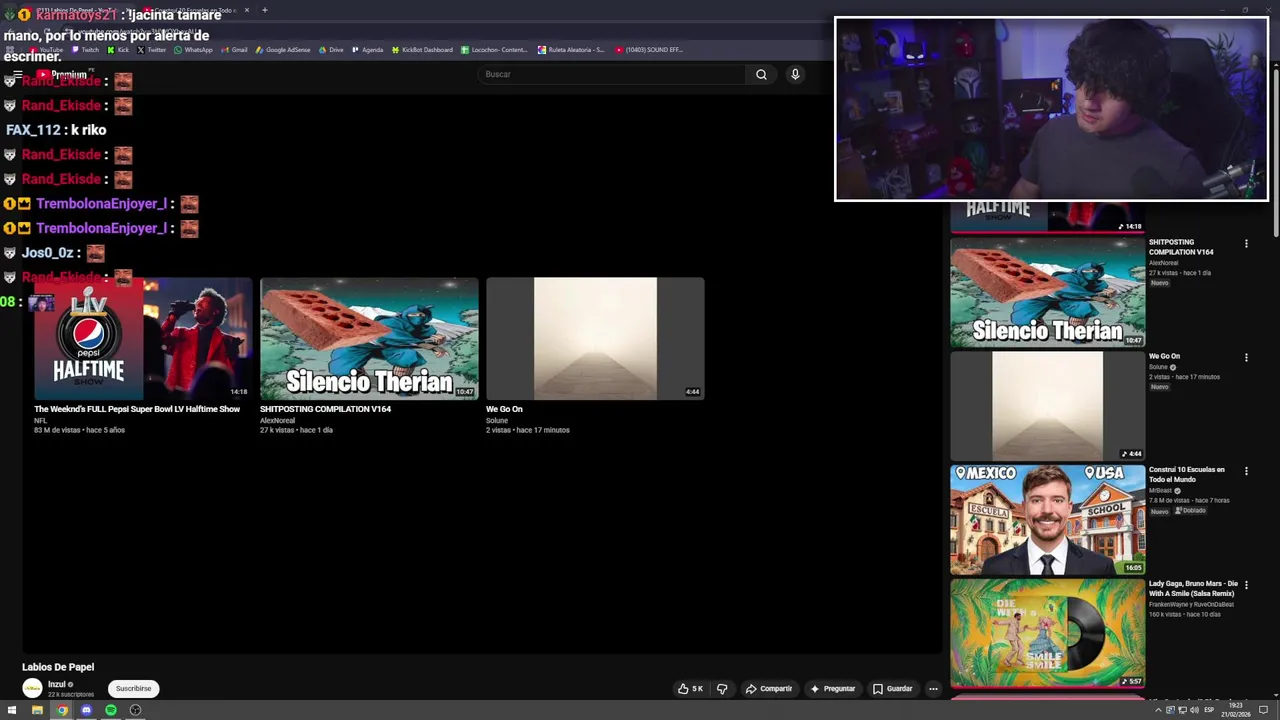This screenshot has height=720, width=1280.
Task: Open the Inzul channel name link
Action: [57, 684]
